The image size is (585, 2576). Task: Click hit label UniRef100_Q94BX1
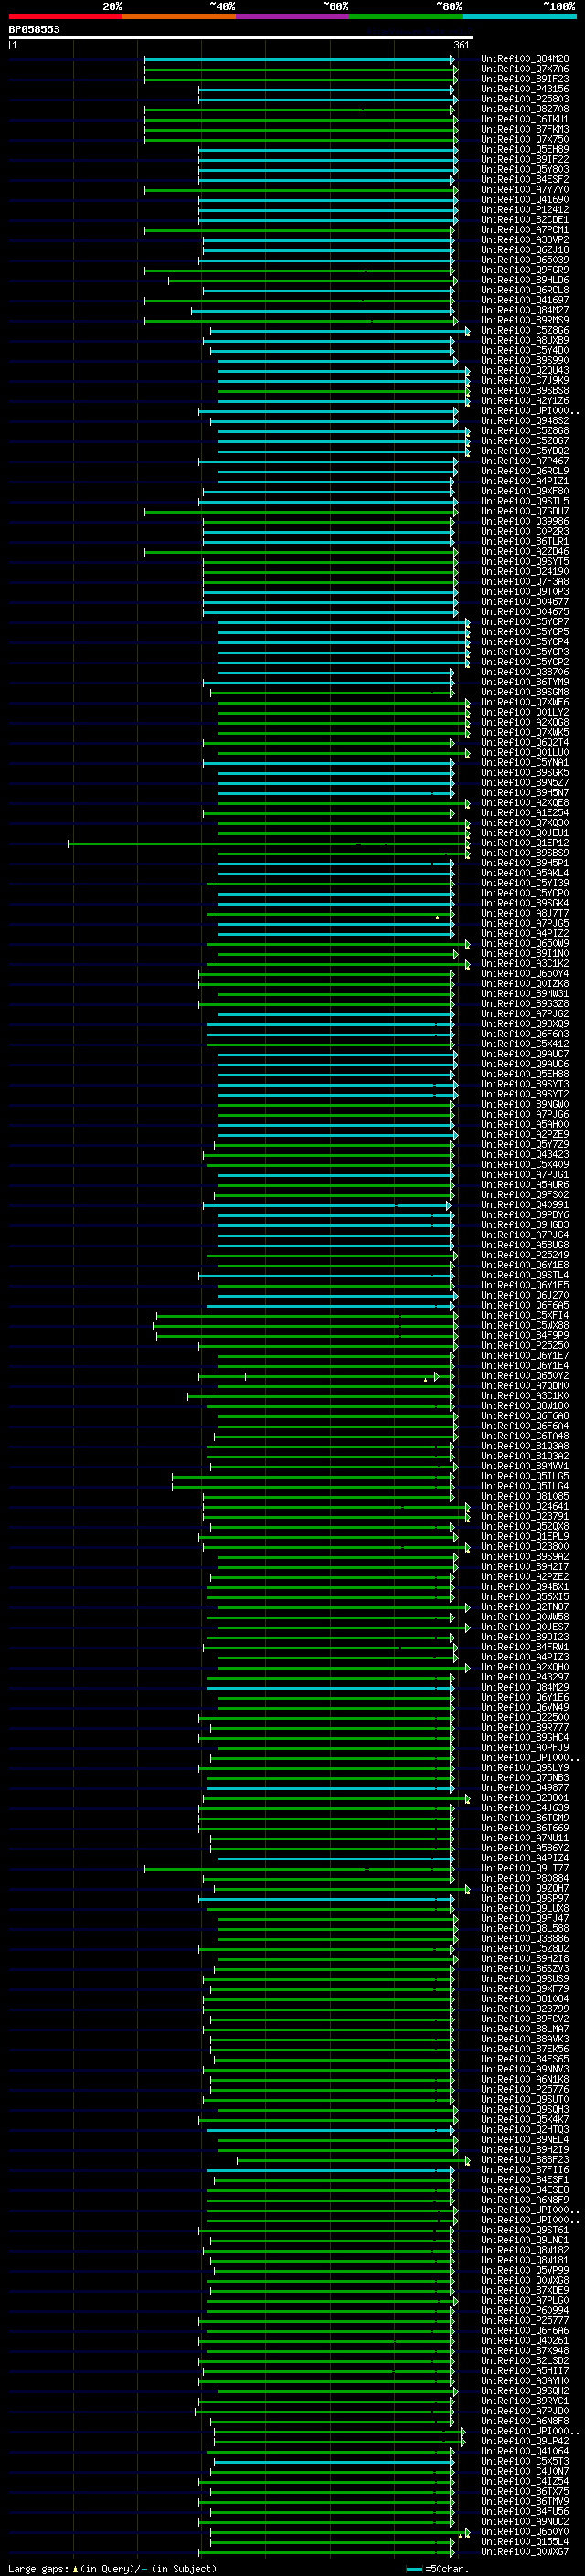[x=525, y=1587]
